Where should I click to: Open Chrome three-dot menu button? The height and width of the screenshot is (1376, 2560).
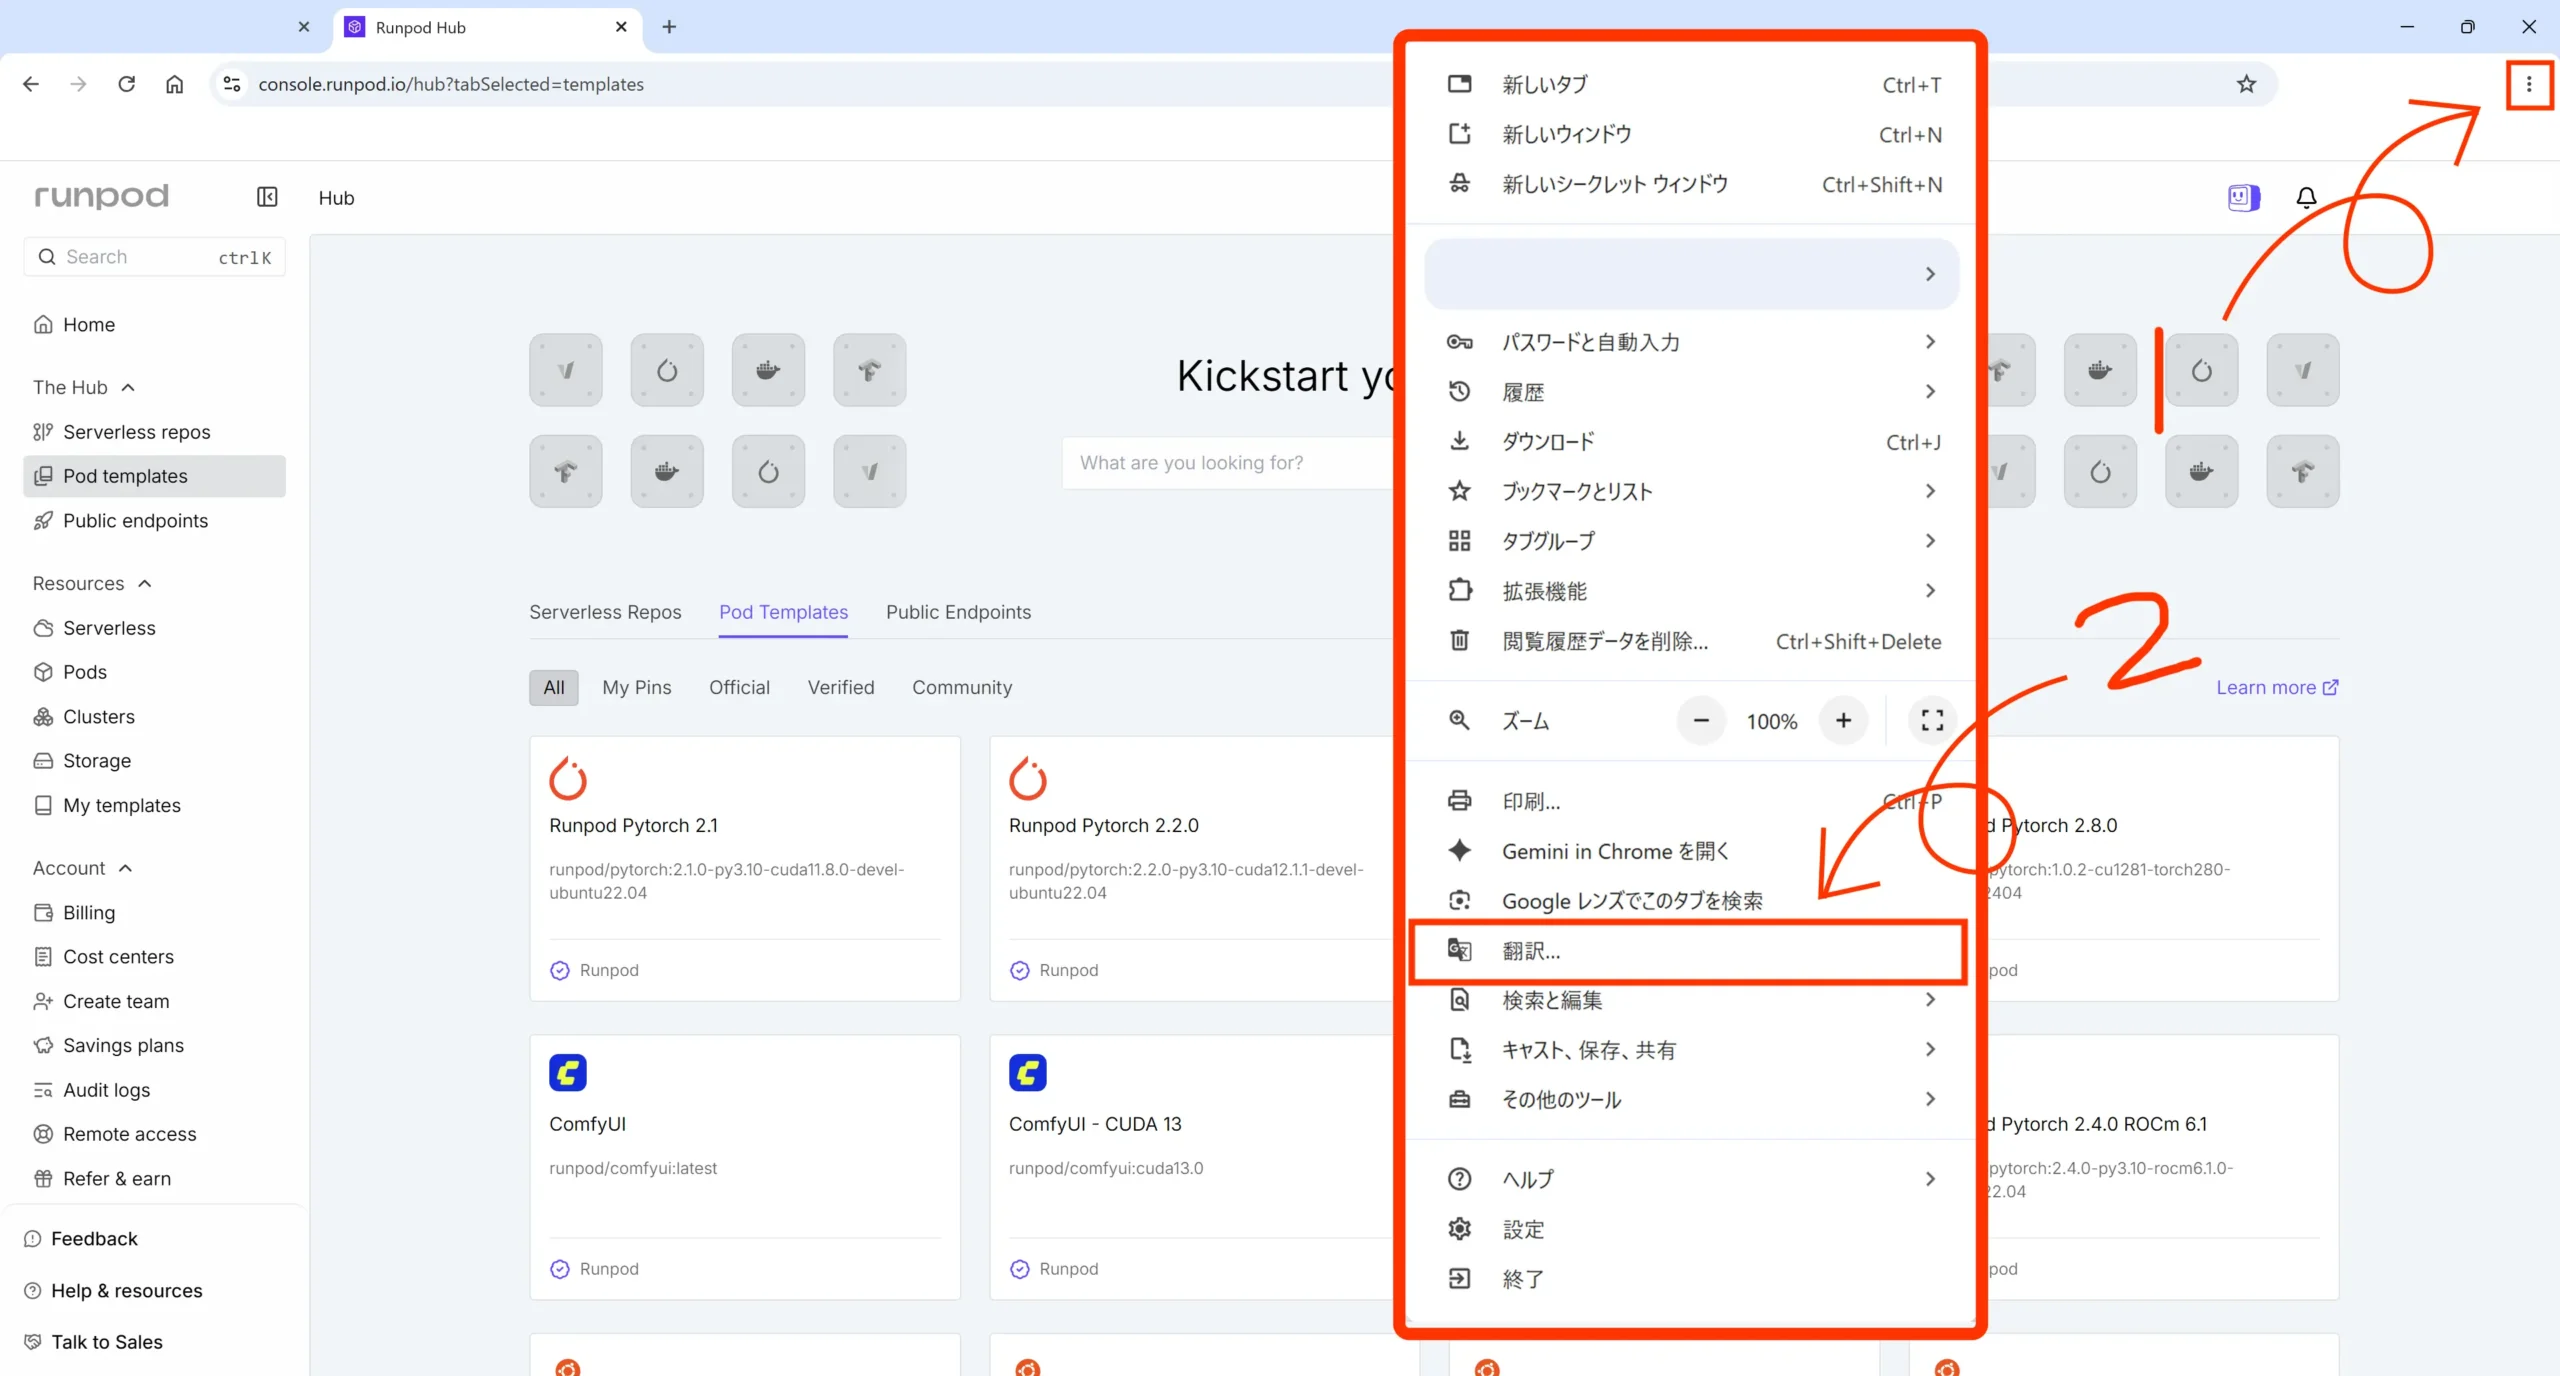tap(2529, 84)
